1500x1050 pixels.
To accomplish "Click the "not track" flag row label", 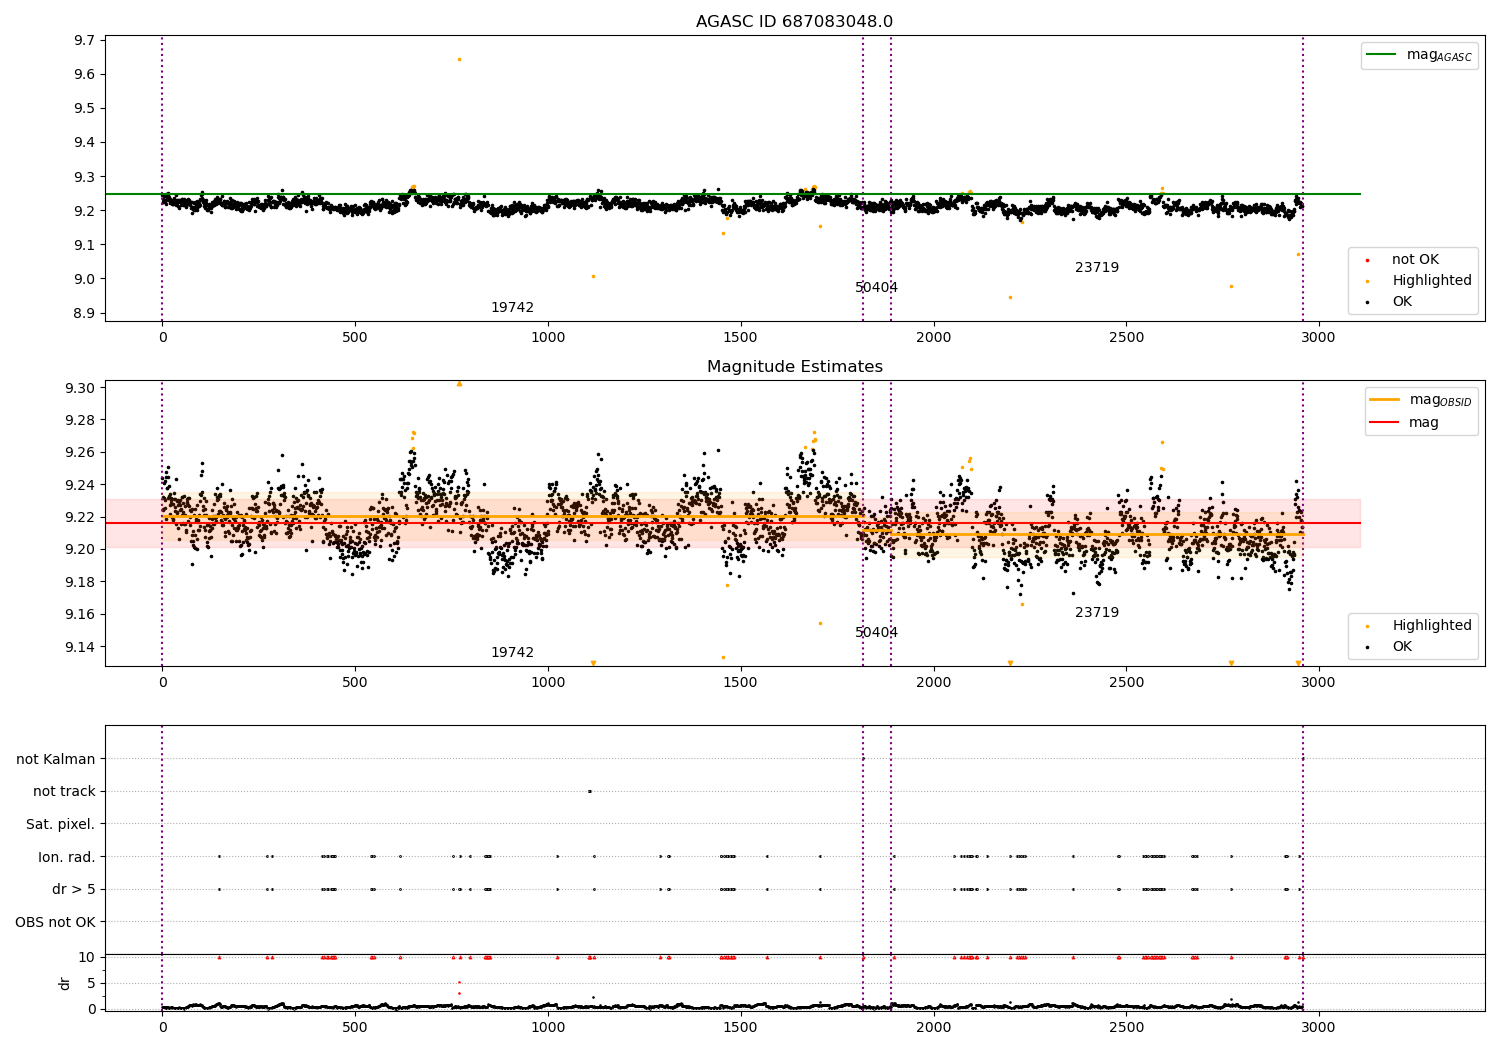I will click(x=64, y=792).
